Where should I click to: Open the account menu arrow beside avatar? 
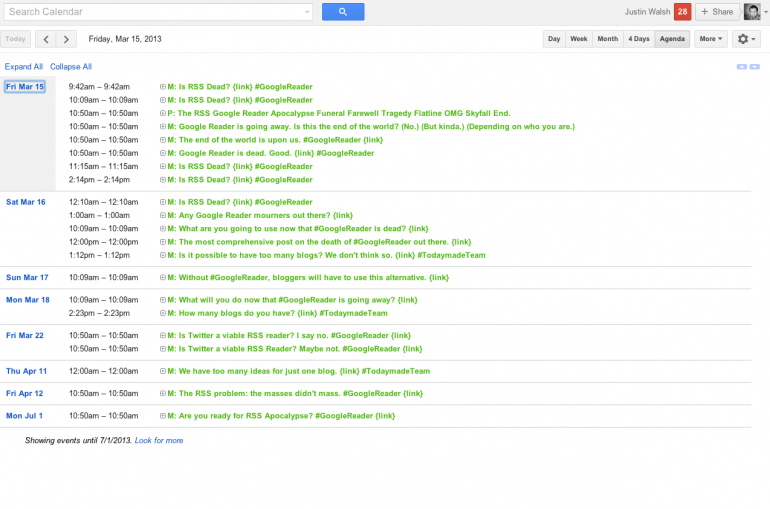click(766, 12)
